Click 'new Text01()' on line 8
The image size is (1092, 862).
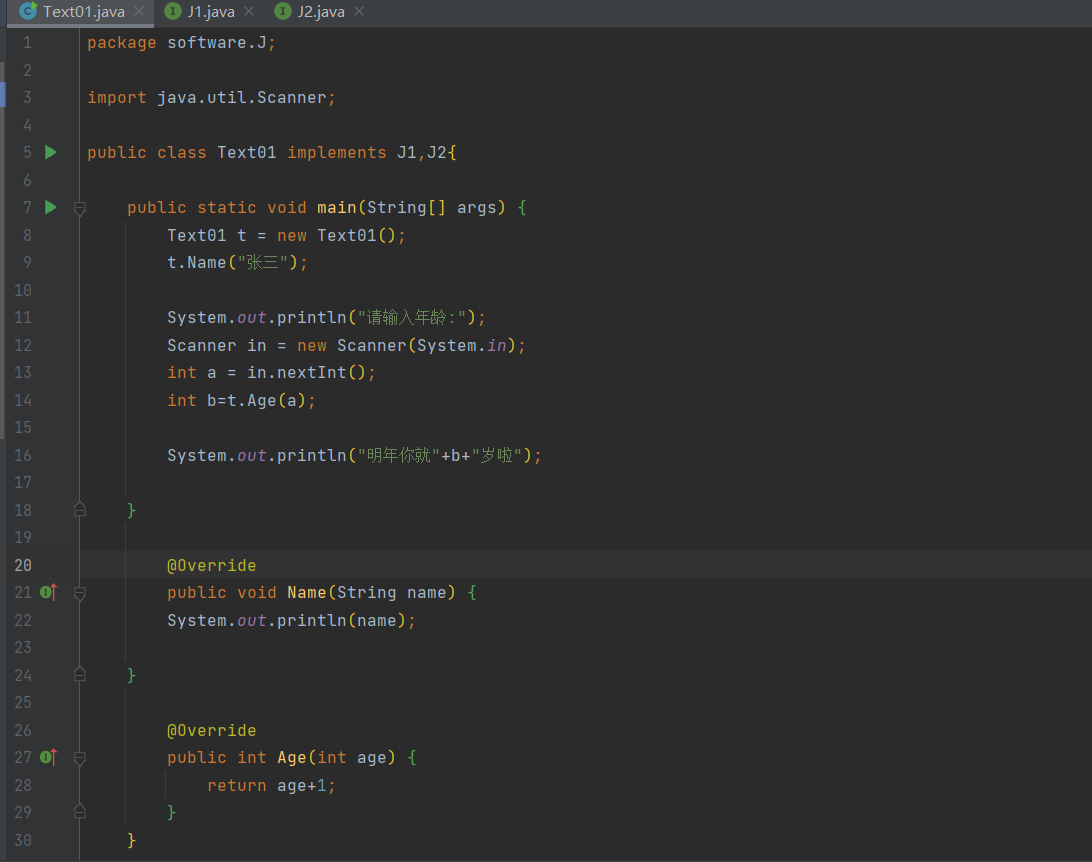click(336, 235)
